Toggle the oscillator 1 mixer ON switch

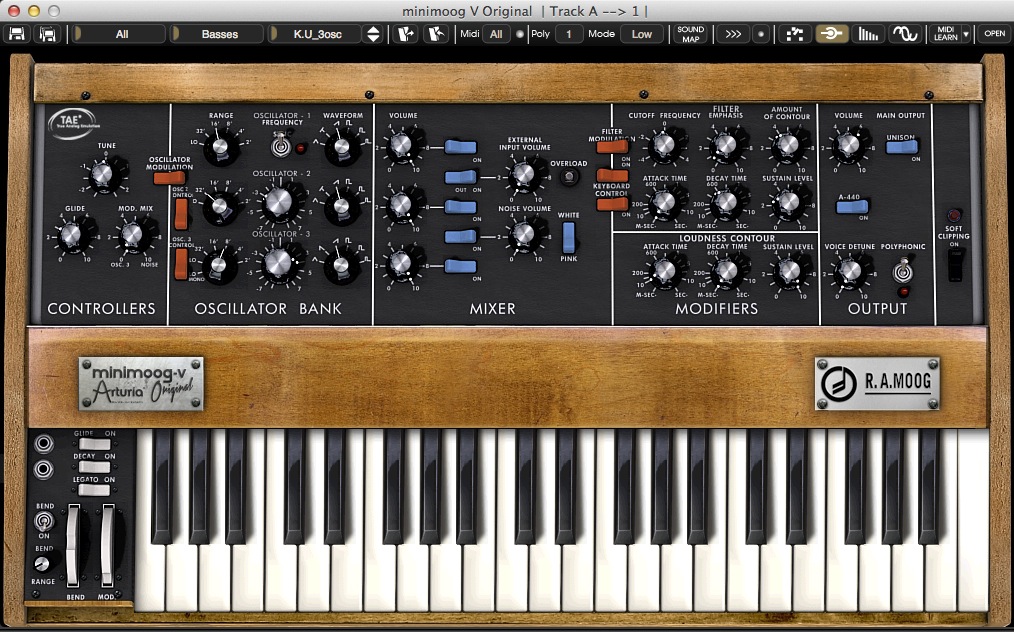[460, 147]
